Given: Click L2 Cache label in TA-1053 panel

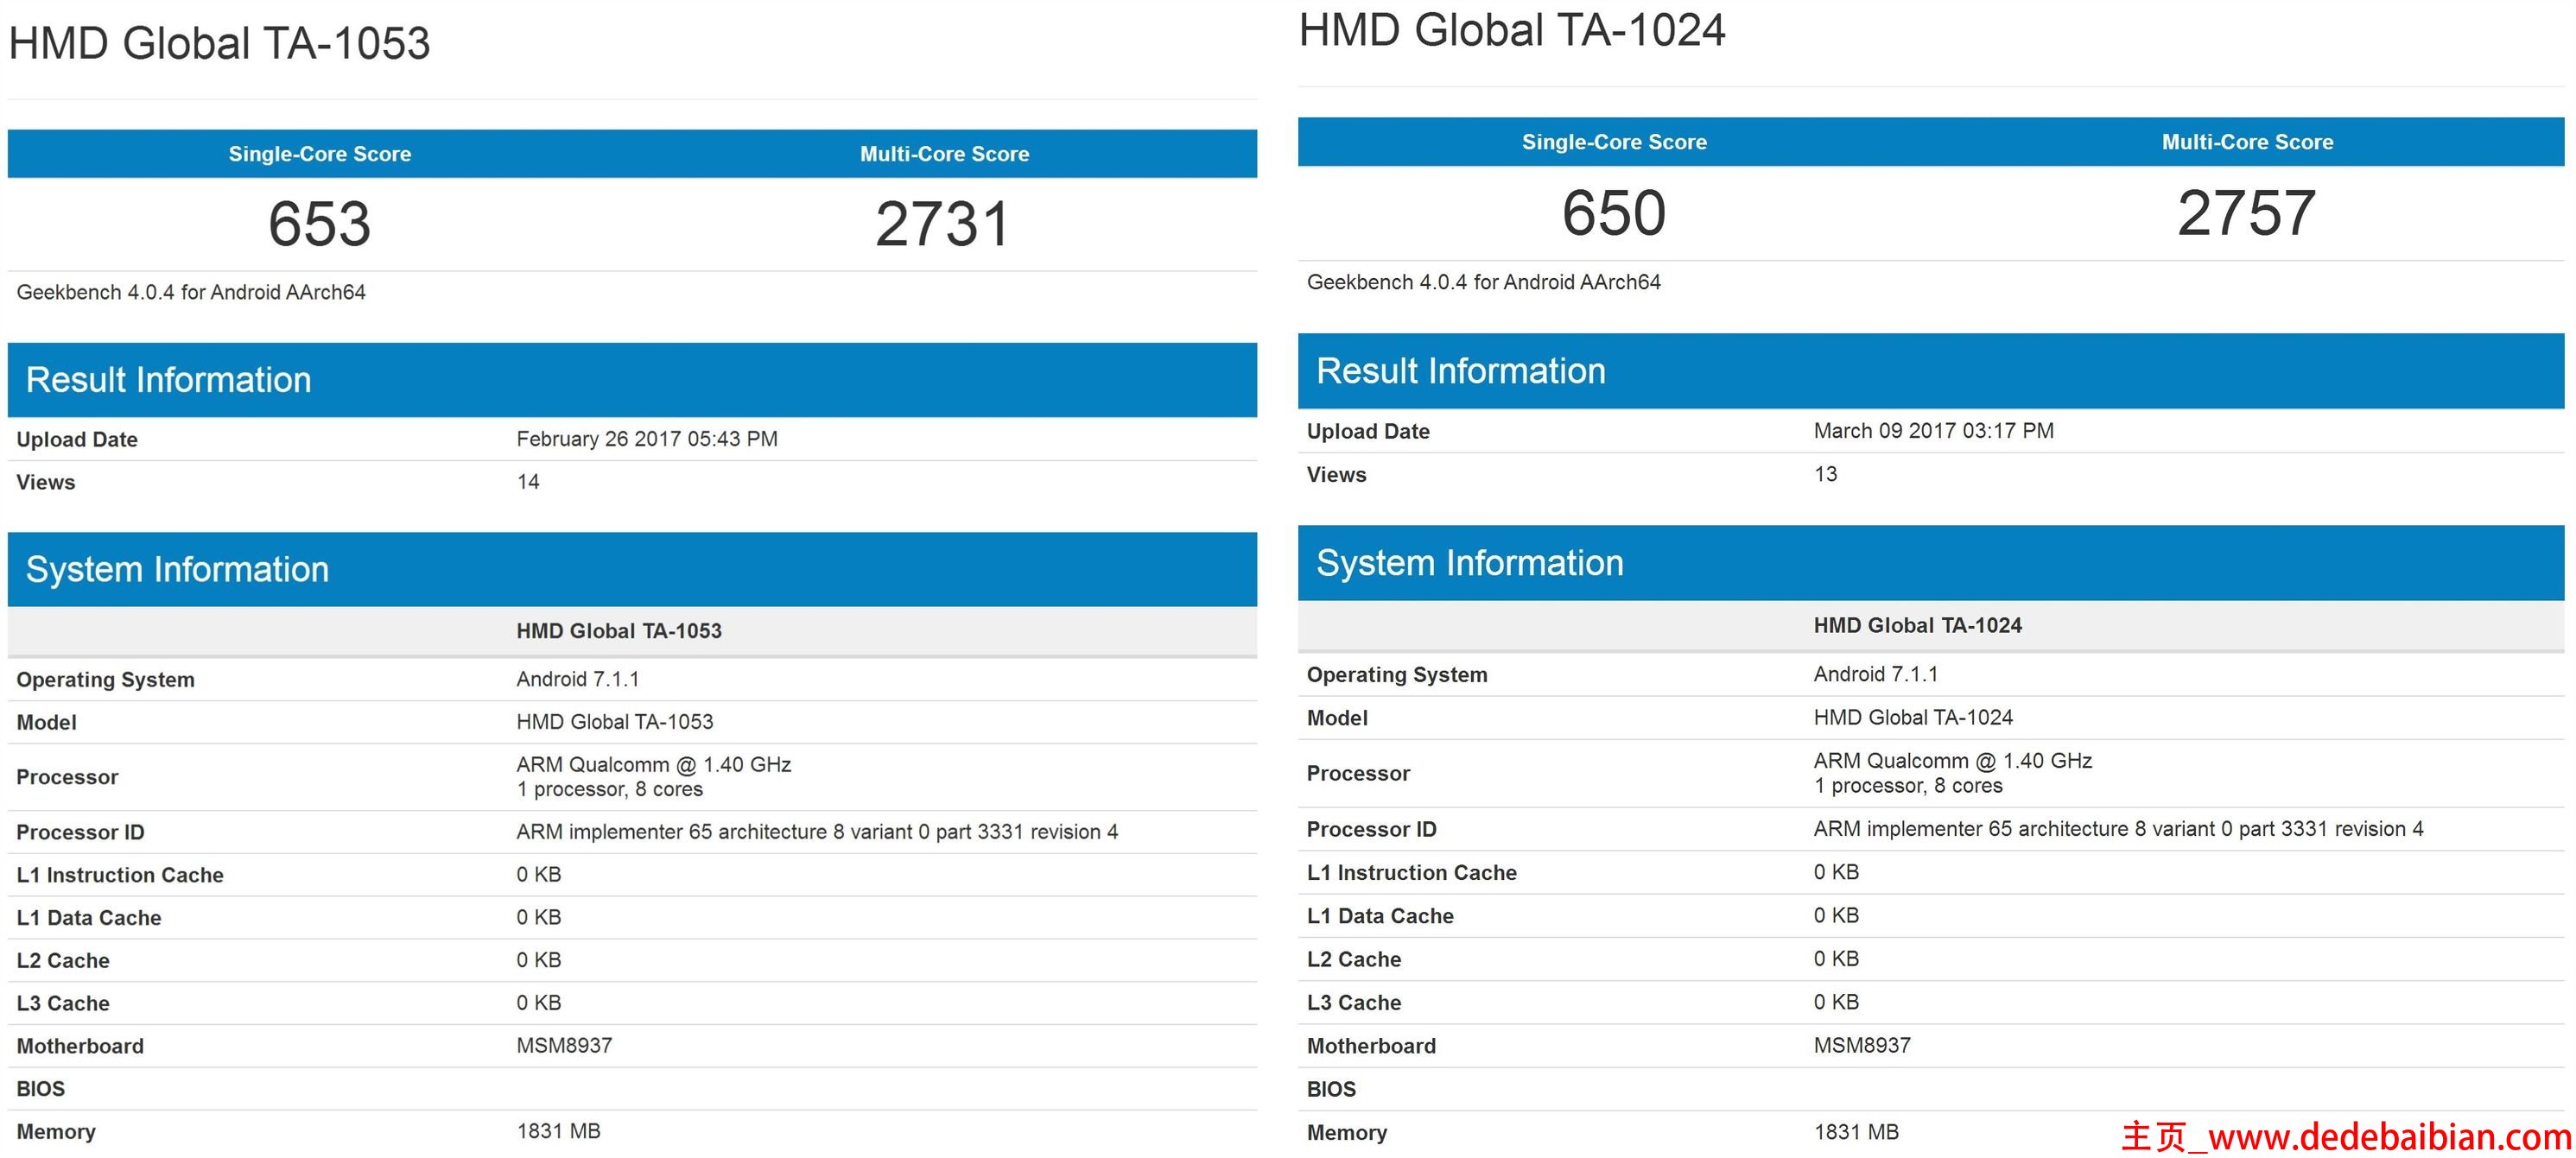Looking at the screenshot, I should pos(63,961).
